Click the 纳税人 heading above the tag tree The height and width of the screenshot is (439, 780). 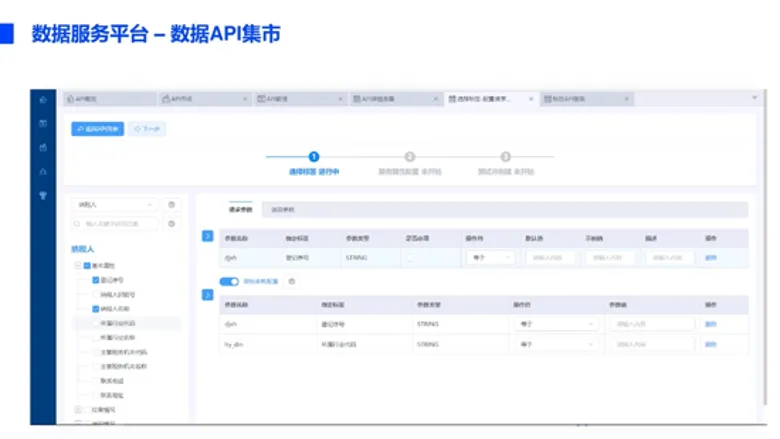[83, 249]
